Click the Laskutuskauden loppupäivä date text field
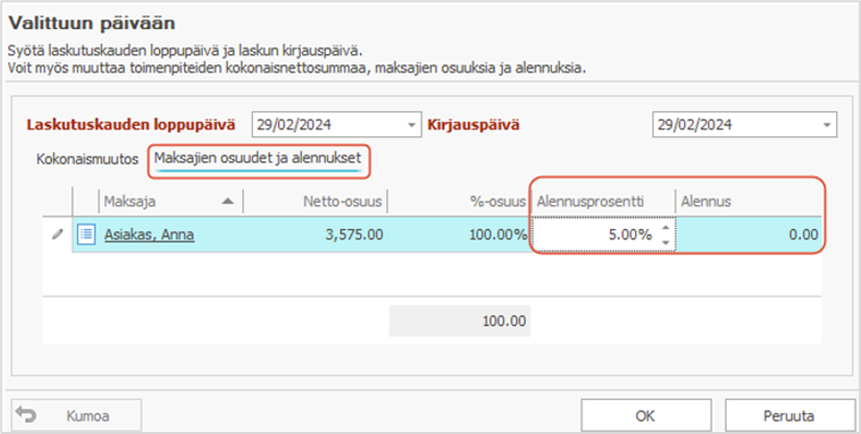 point(328,125)
